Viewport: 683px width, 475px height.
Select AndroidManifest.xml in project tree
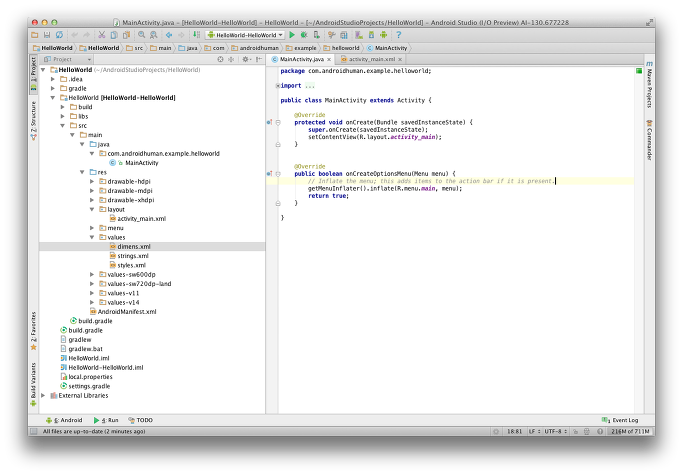(x=123, y=312)
